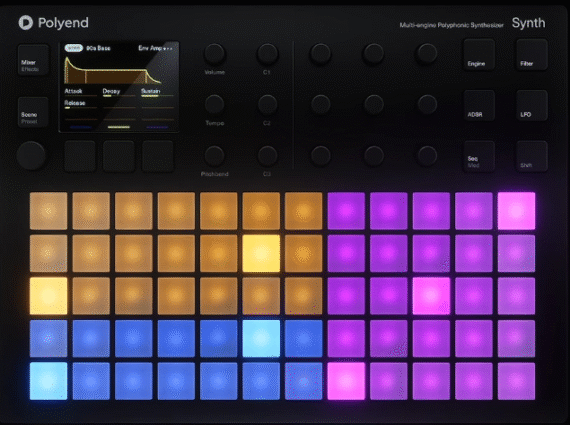This screenshot has height=425, width=570.
Task: Tap the bright pink pad ending the top row
Action: click(x=516, y=211)
